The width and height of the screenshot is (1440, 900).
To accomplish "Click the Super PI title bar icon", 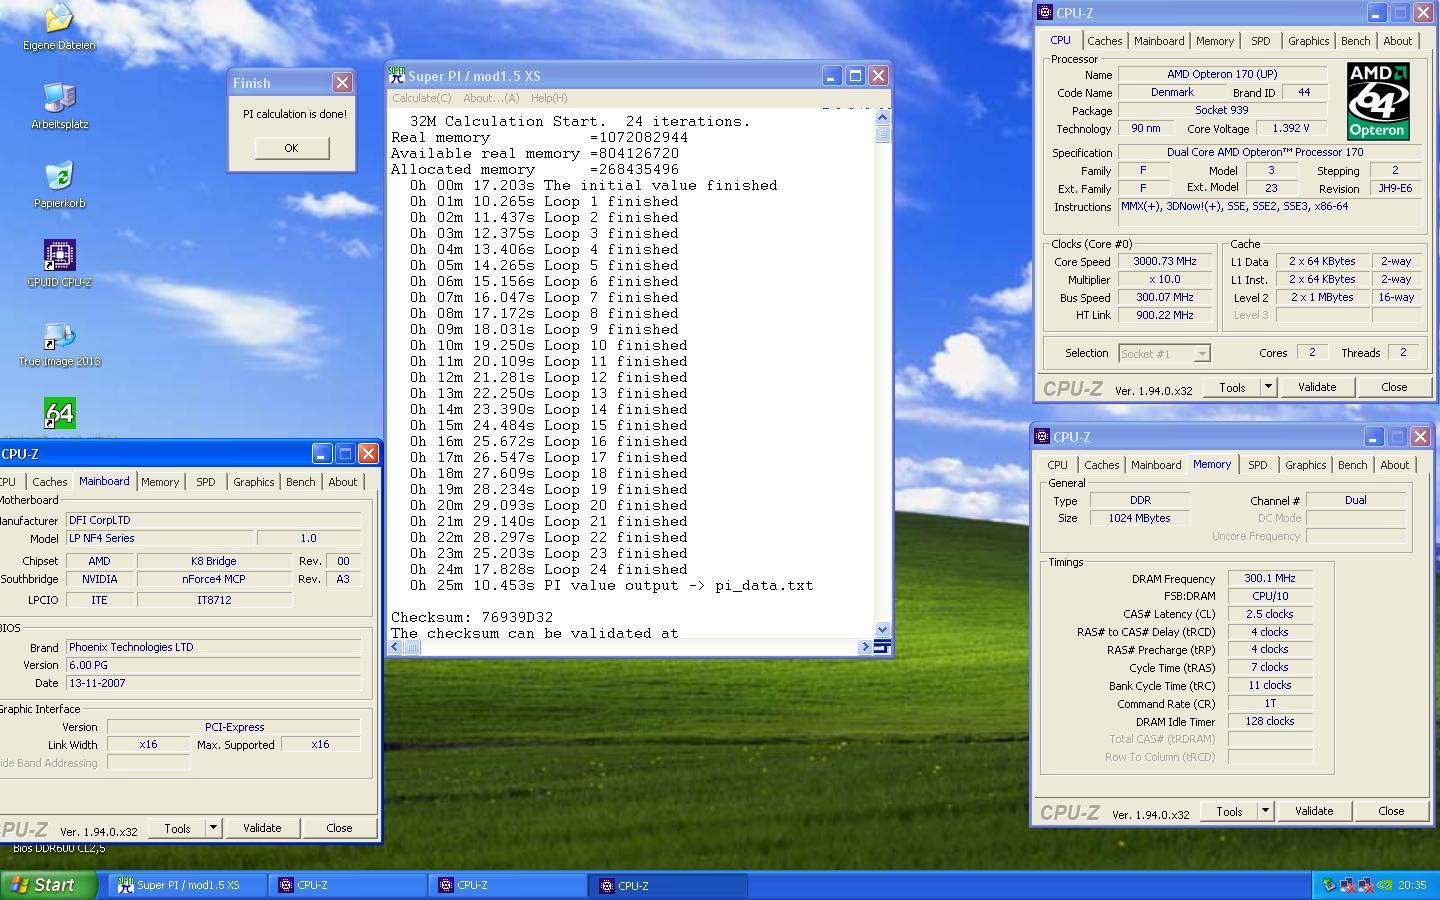I will [x=397, y=76].
